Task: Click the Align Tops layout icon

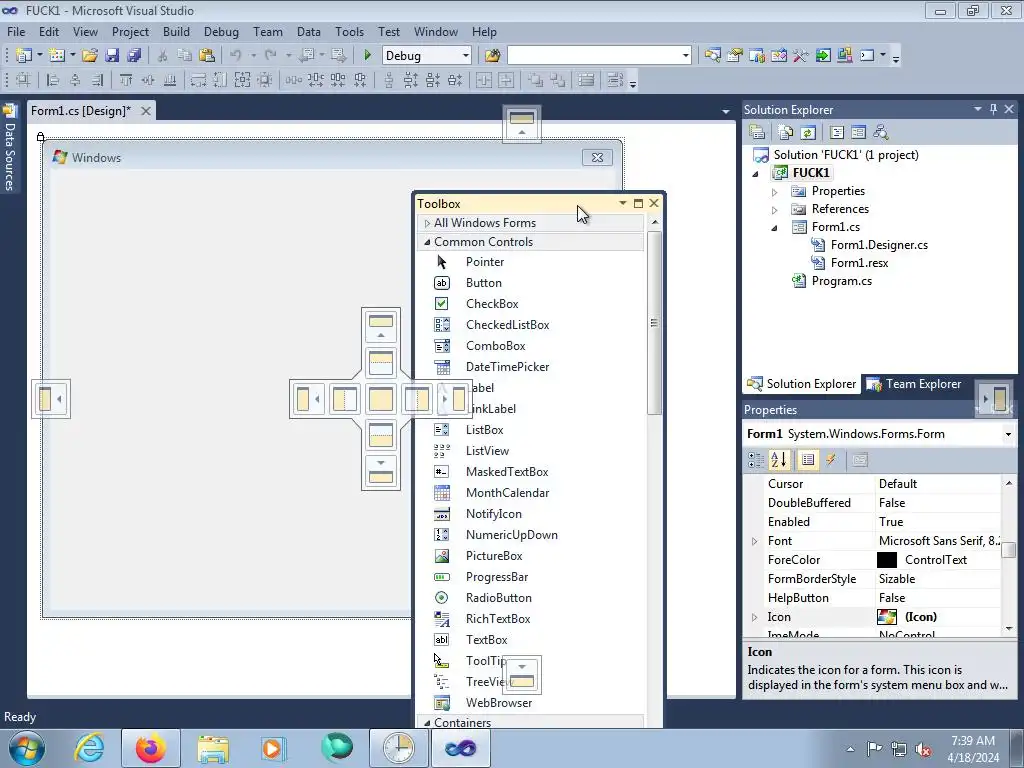Action: [126, 80]
